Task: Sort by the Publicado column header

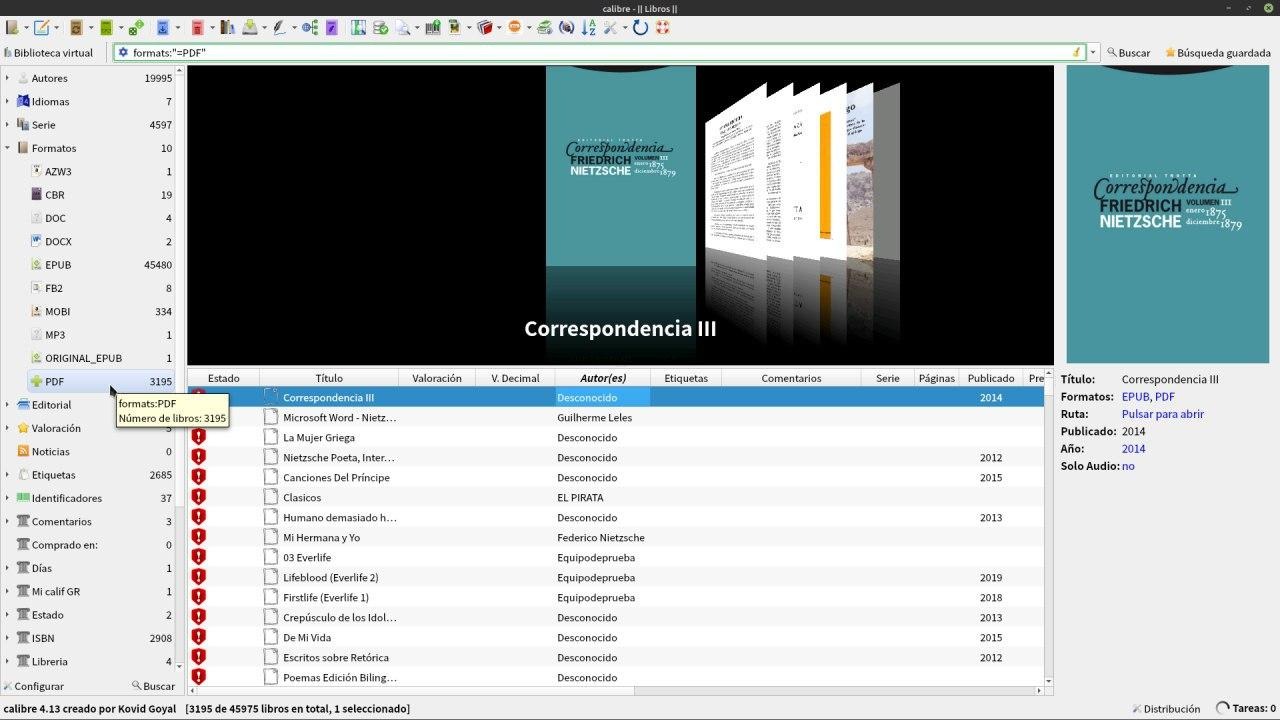Action: click(991, 378)
